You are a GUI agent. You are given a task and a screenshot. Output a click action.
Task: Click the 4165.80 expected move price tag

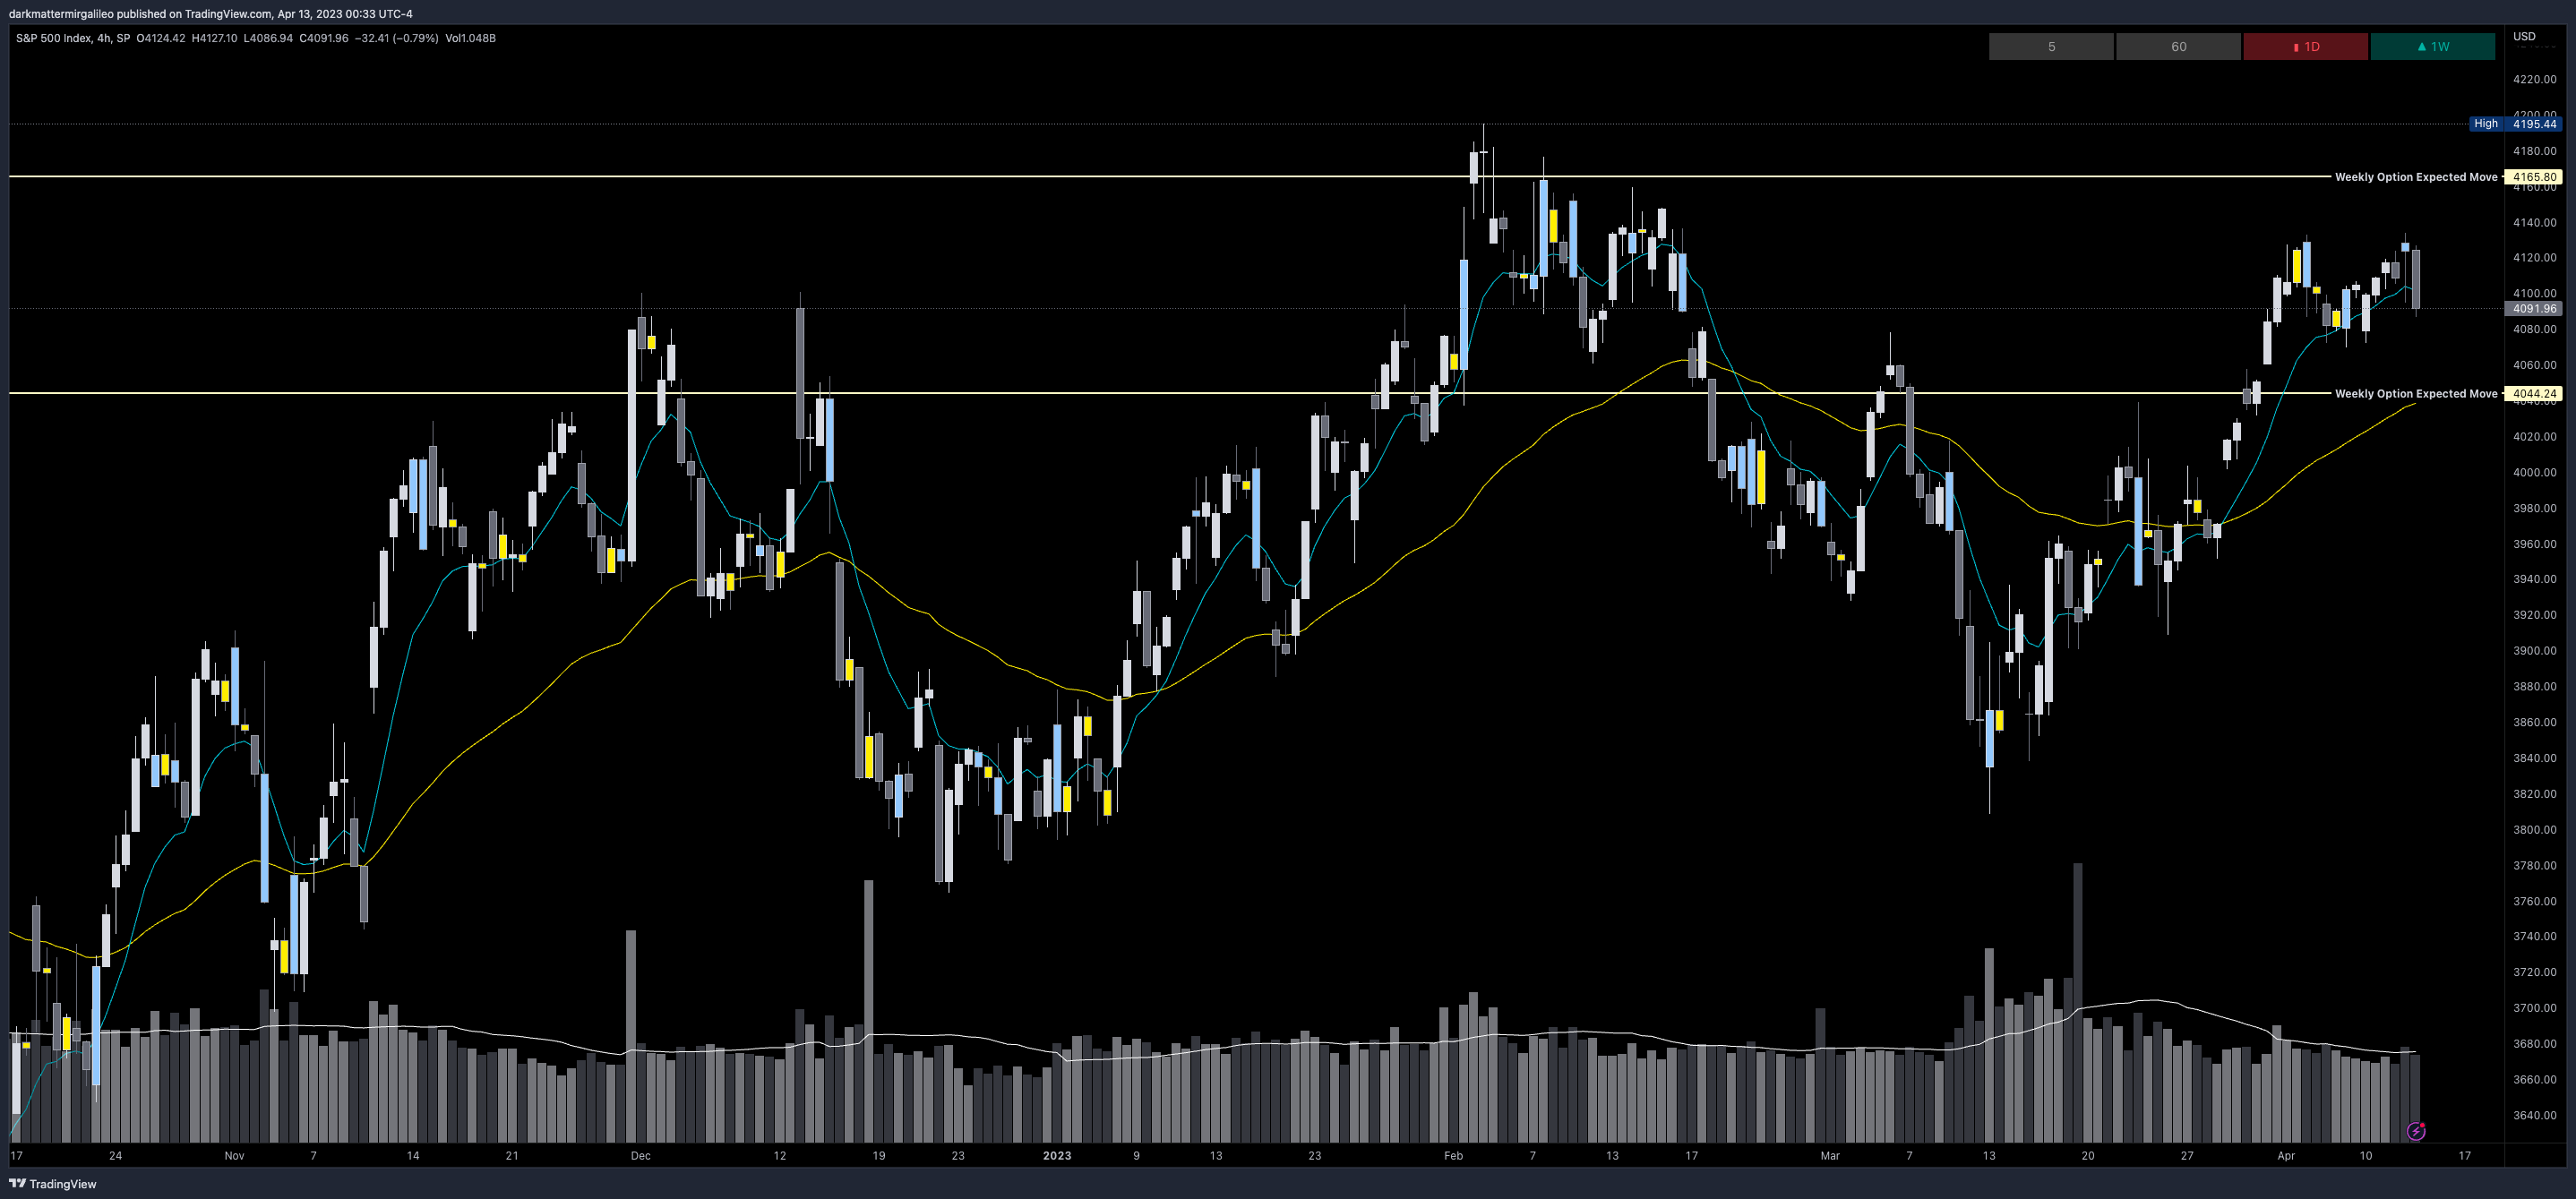coord(2533,177)
